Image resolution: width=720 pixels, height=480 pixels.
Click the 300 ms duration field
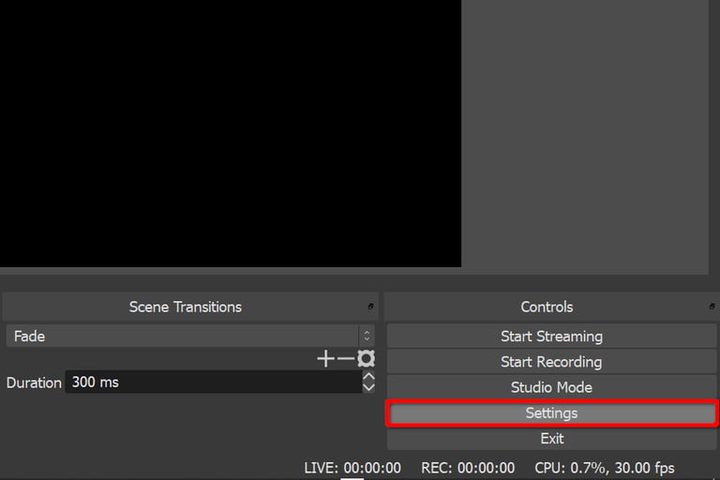(x=212, y=382)
